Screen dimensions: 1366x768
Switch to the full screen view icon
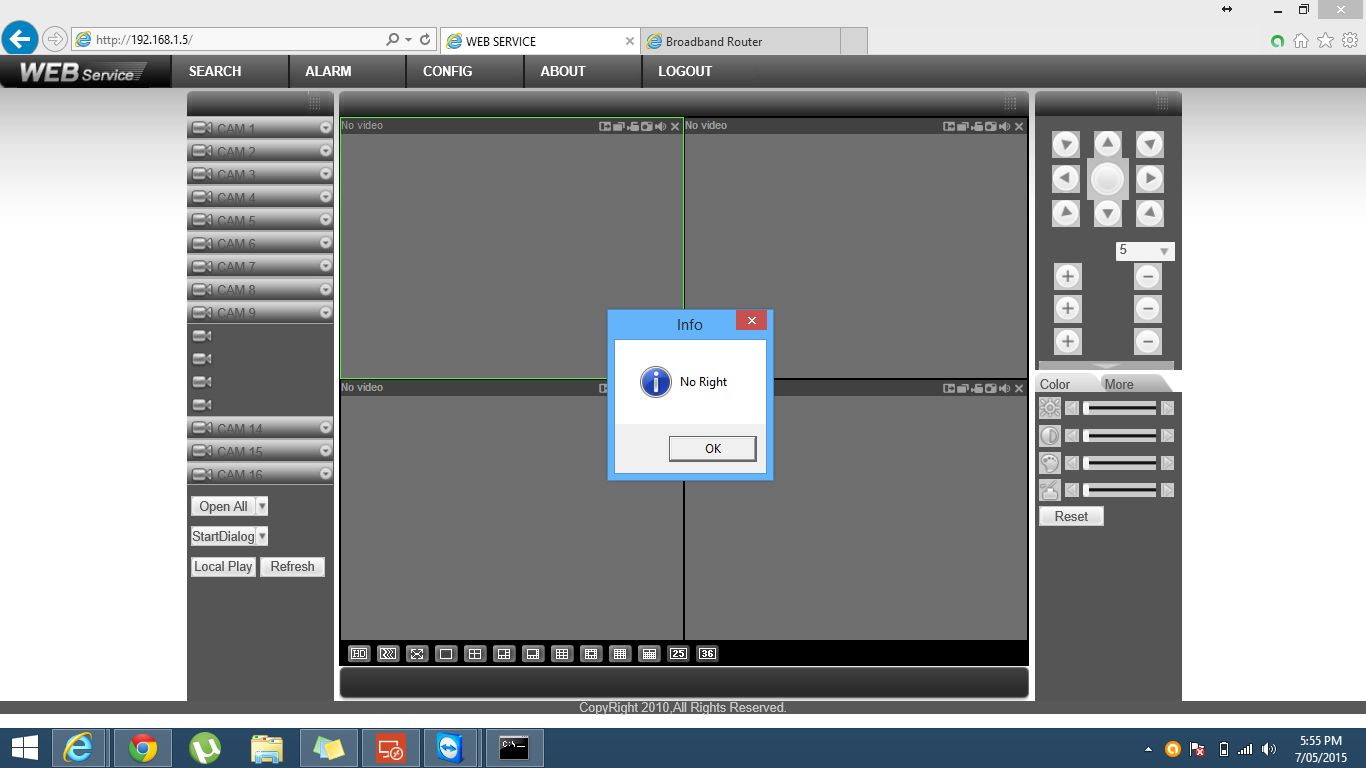tap(417, 654)
